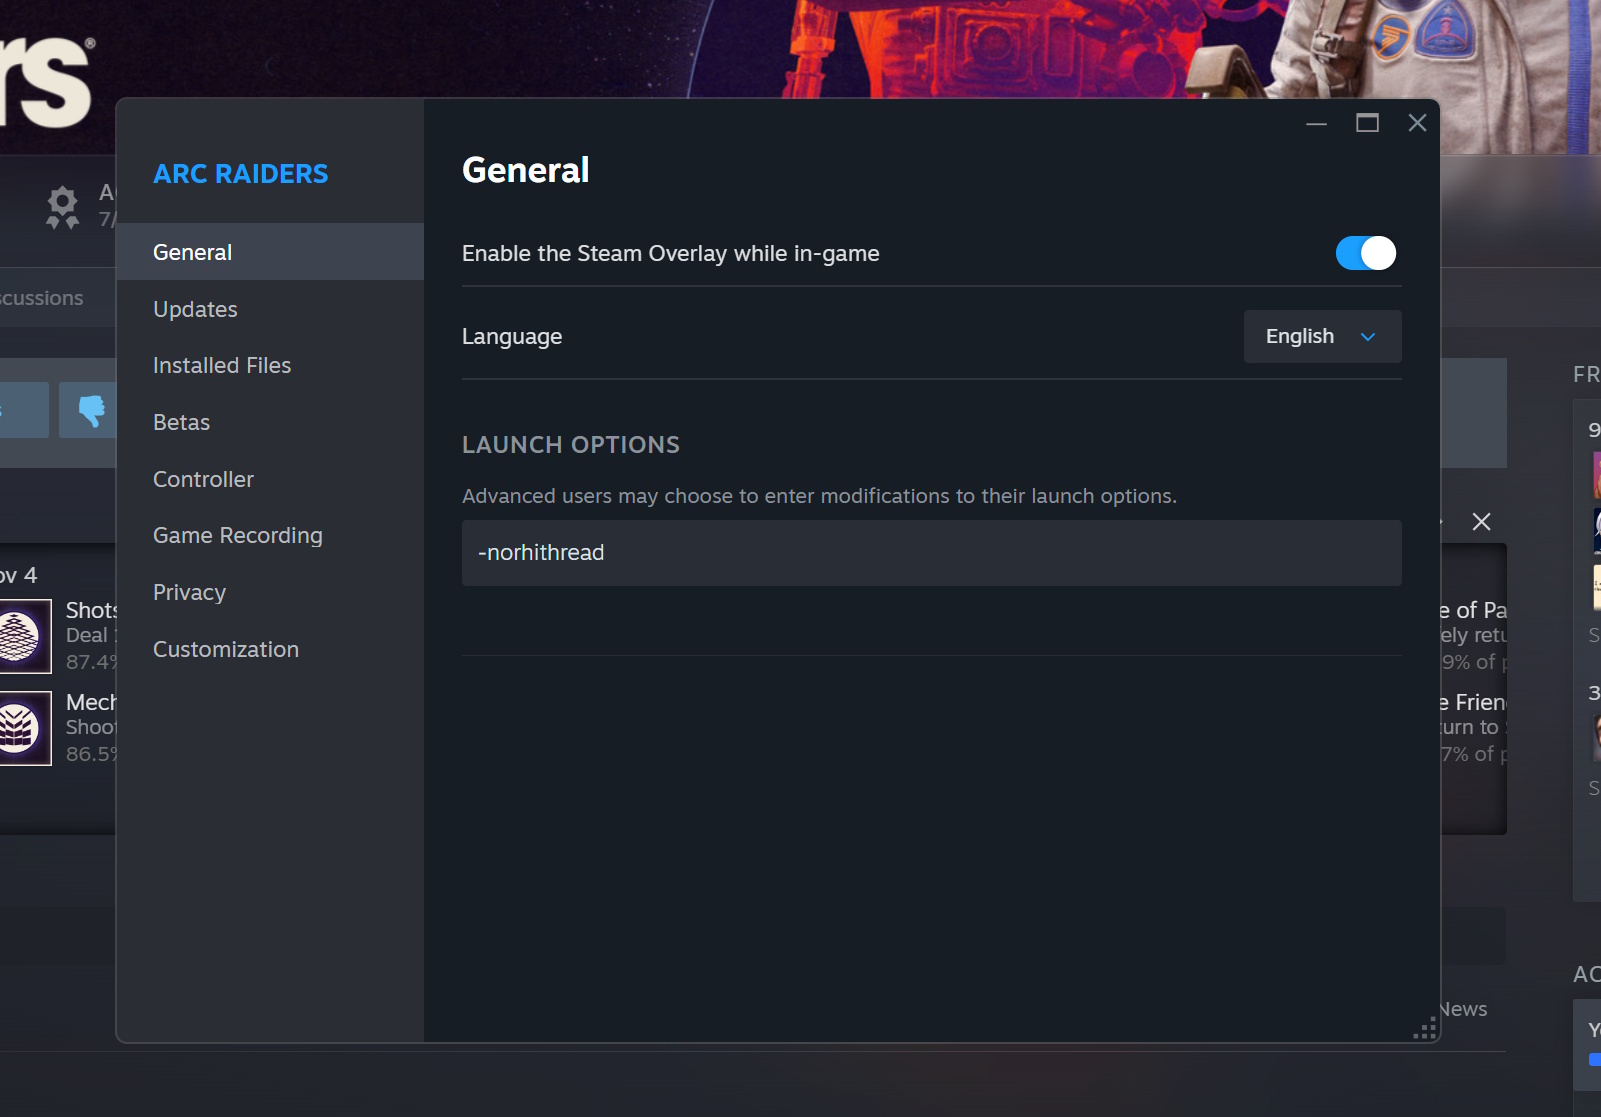Open the Mech shooter game thumbnail icon
Screen dimensions: 1601x1117
pyautogui.click(x=25, y=728)
